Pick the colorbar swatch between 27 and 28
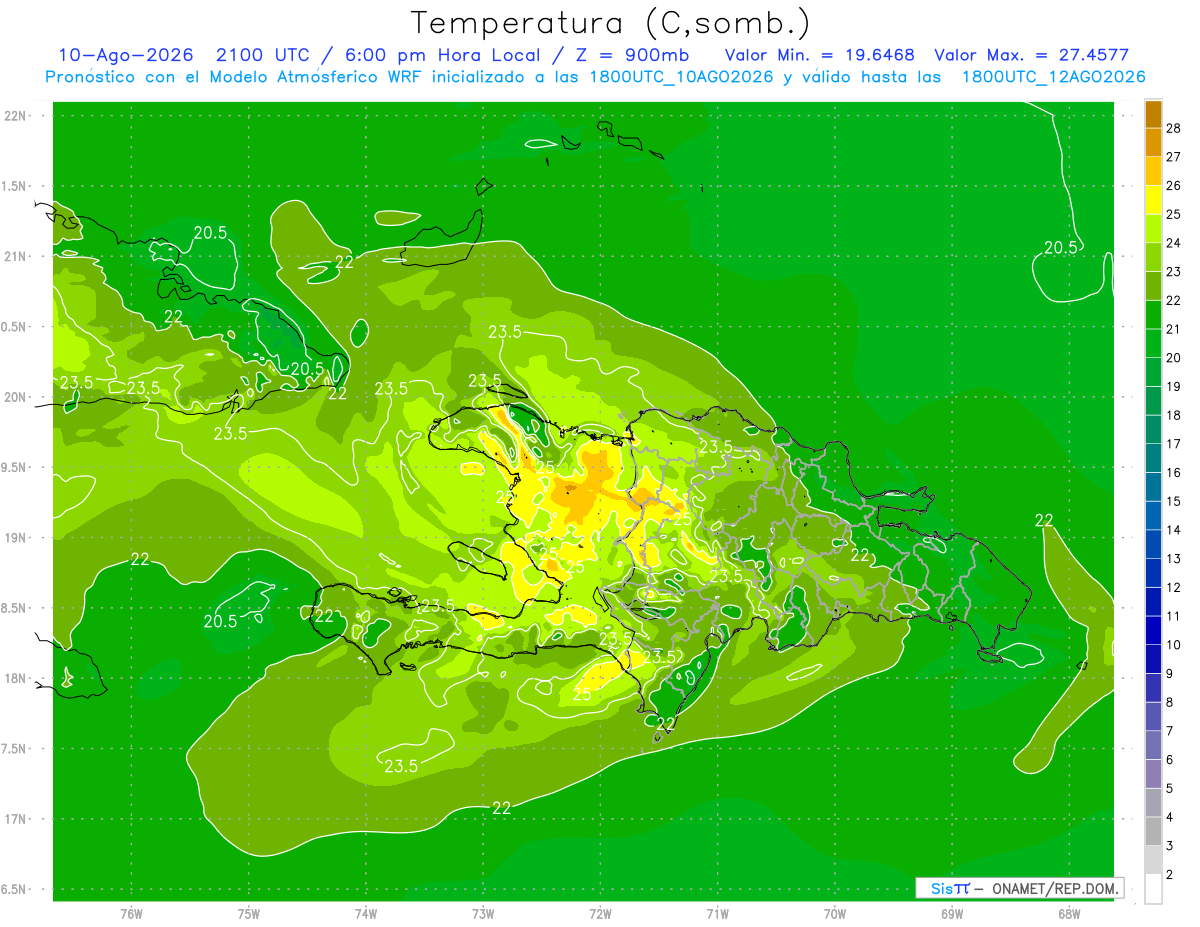 (1154, 142)
